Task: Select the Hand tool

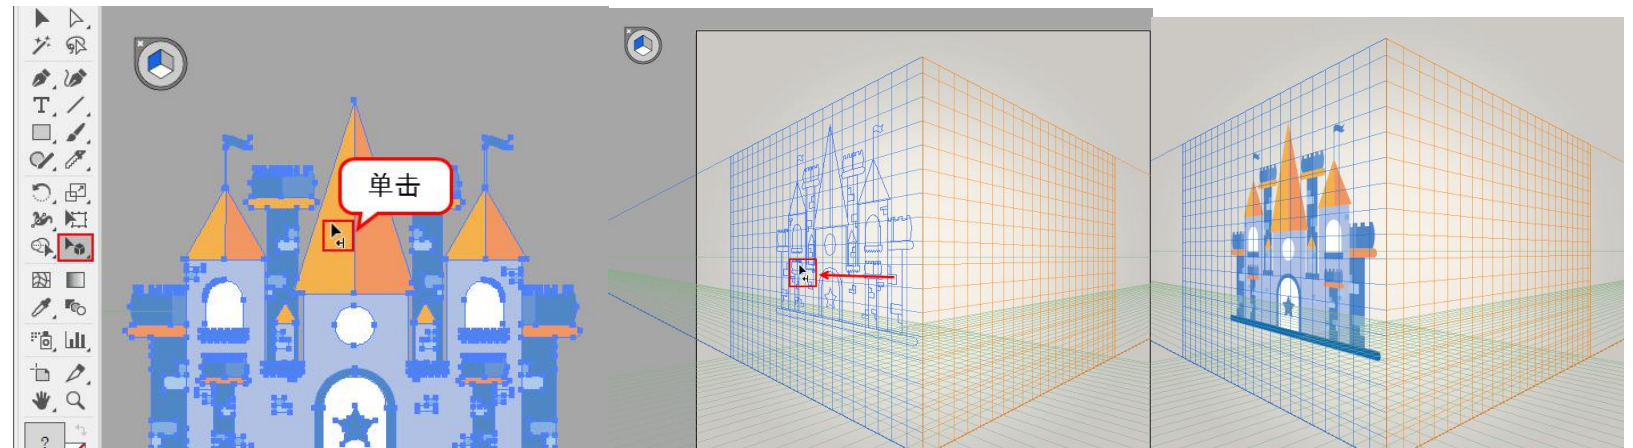Action: point(41,400)
